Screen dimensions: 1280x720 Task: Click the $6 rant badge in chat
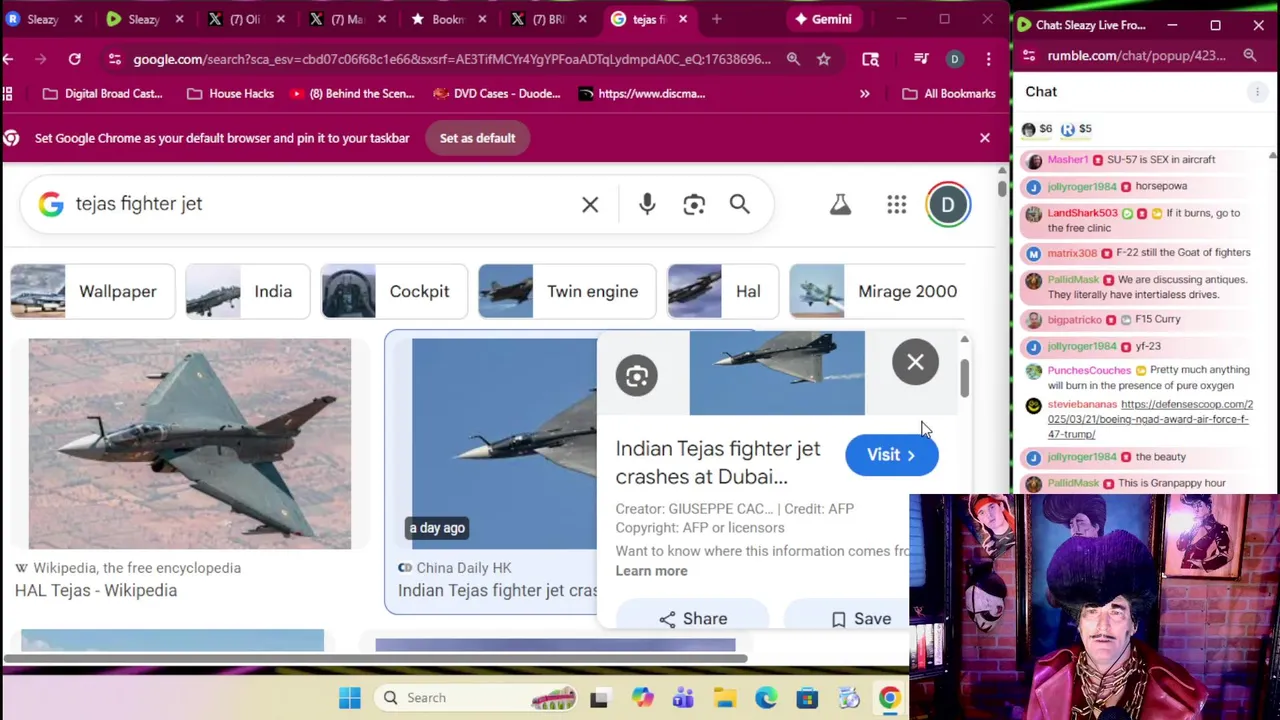(1036, 129)
